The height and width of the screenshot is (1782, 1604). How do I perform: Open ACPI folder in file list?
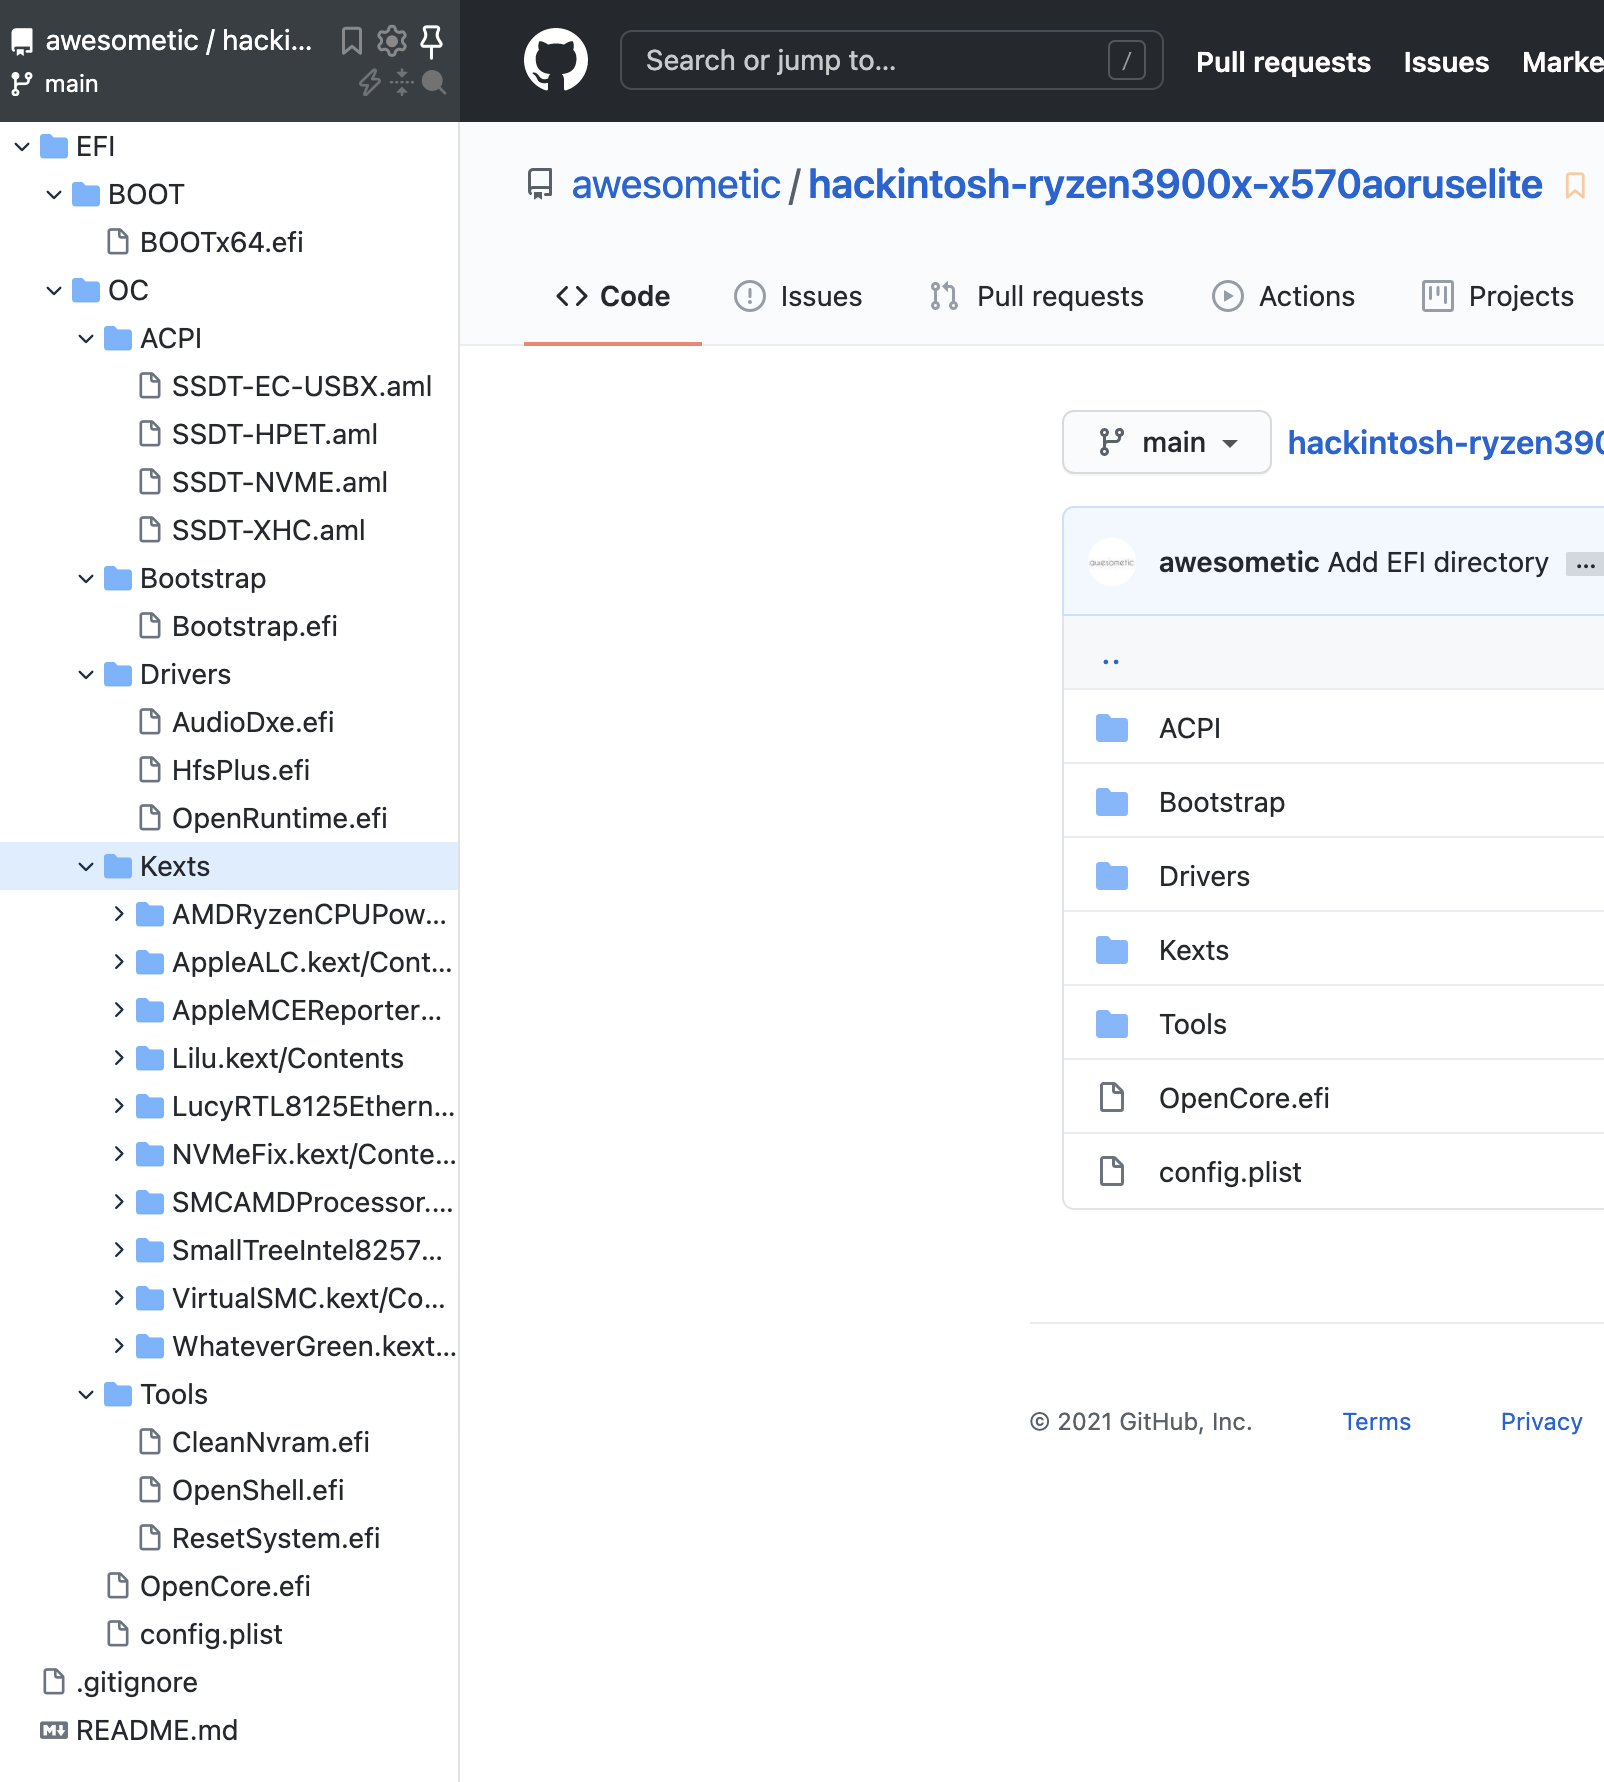[x=1190, y=728]
